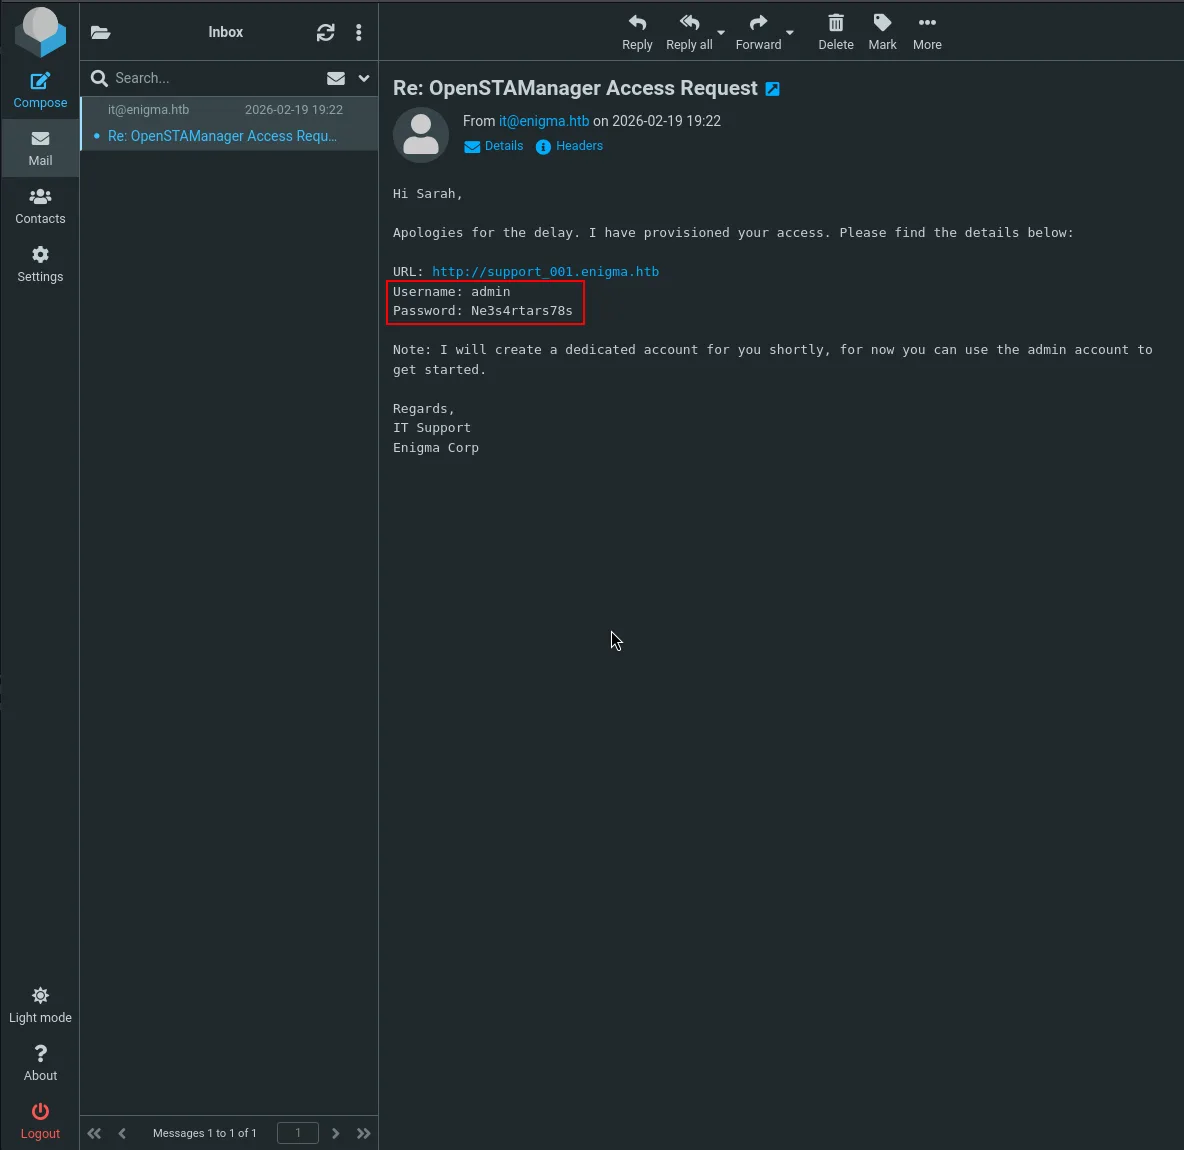1184x1150 pixels.
Task: Forward the message
Action: coord(758,33)
